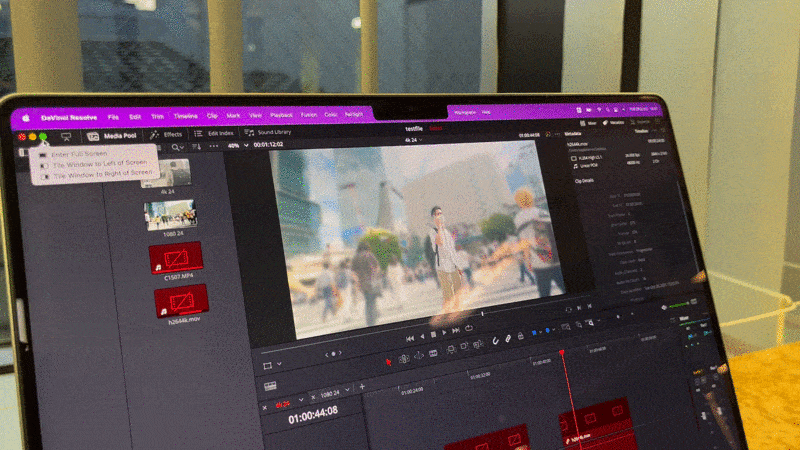
Task: Select the Blade Edit mode tool
Action: (x=433, y=353)
